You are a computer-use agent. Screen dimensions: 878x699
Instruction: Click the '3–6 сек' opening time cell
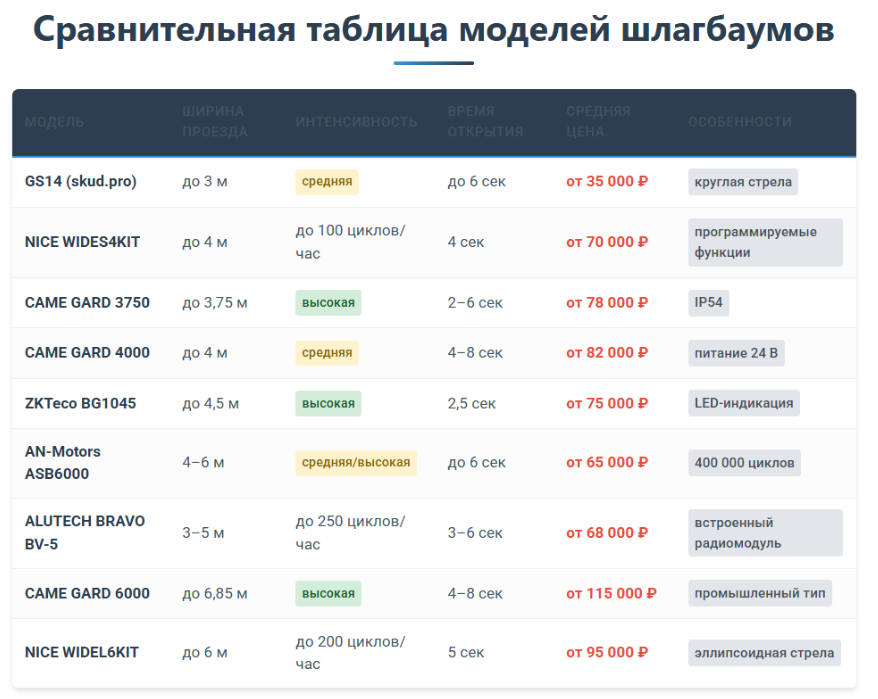[475, 533]
